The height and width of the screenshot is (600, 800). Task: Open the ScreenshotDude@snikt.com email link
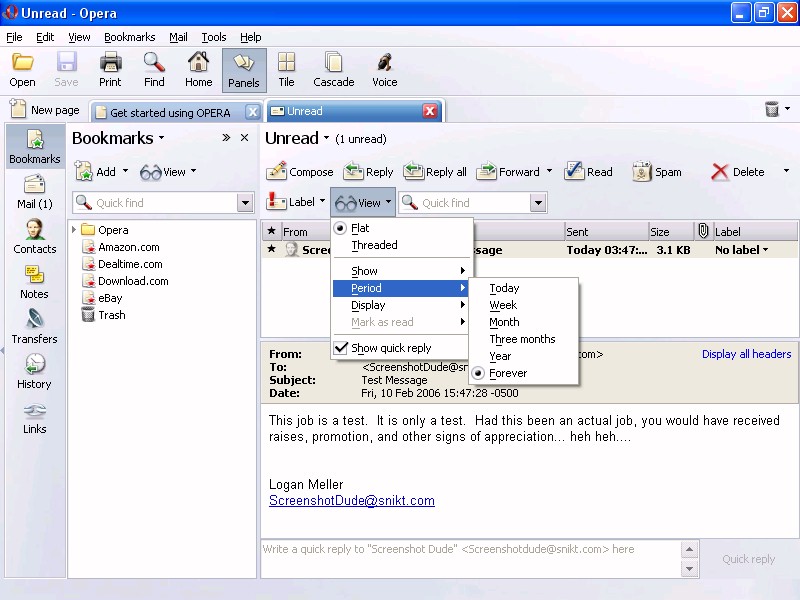(x=351, y=501)
